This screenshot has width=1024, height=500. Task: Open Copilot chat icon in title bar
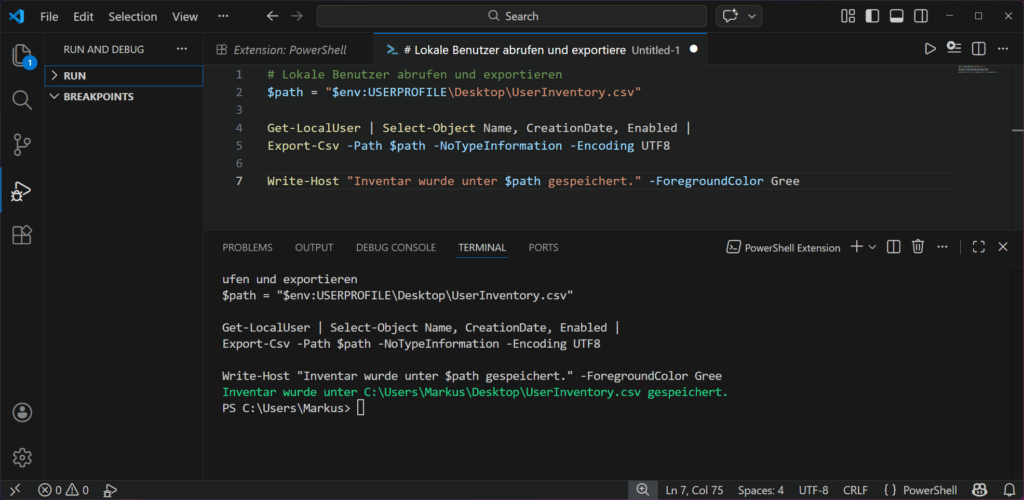click(731, 16)
